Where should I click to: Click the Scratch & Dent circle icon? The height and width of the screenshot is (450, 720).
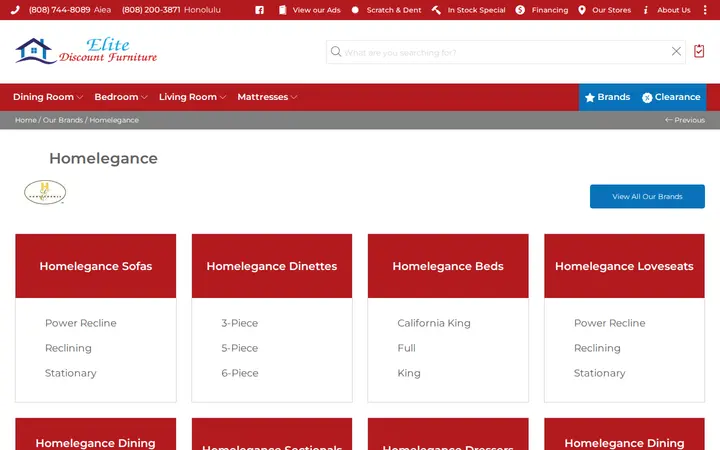coord(355,10)
